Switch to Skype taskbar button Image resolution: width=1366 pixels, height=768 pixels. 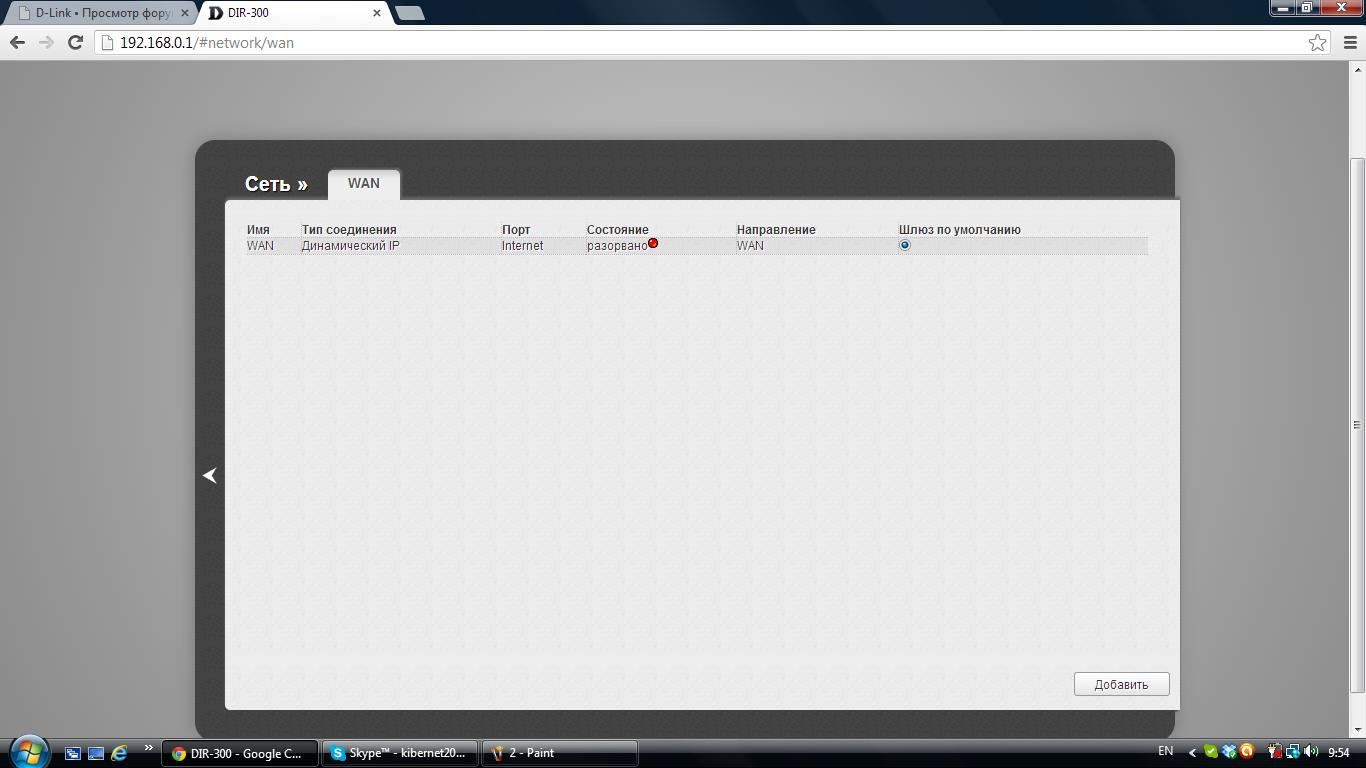click(x=400, y=753)
